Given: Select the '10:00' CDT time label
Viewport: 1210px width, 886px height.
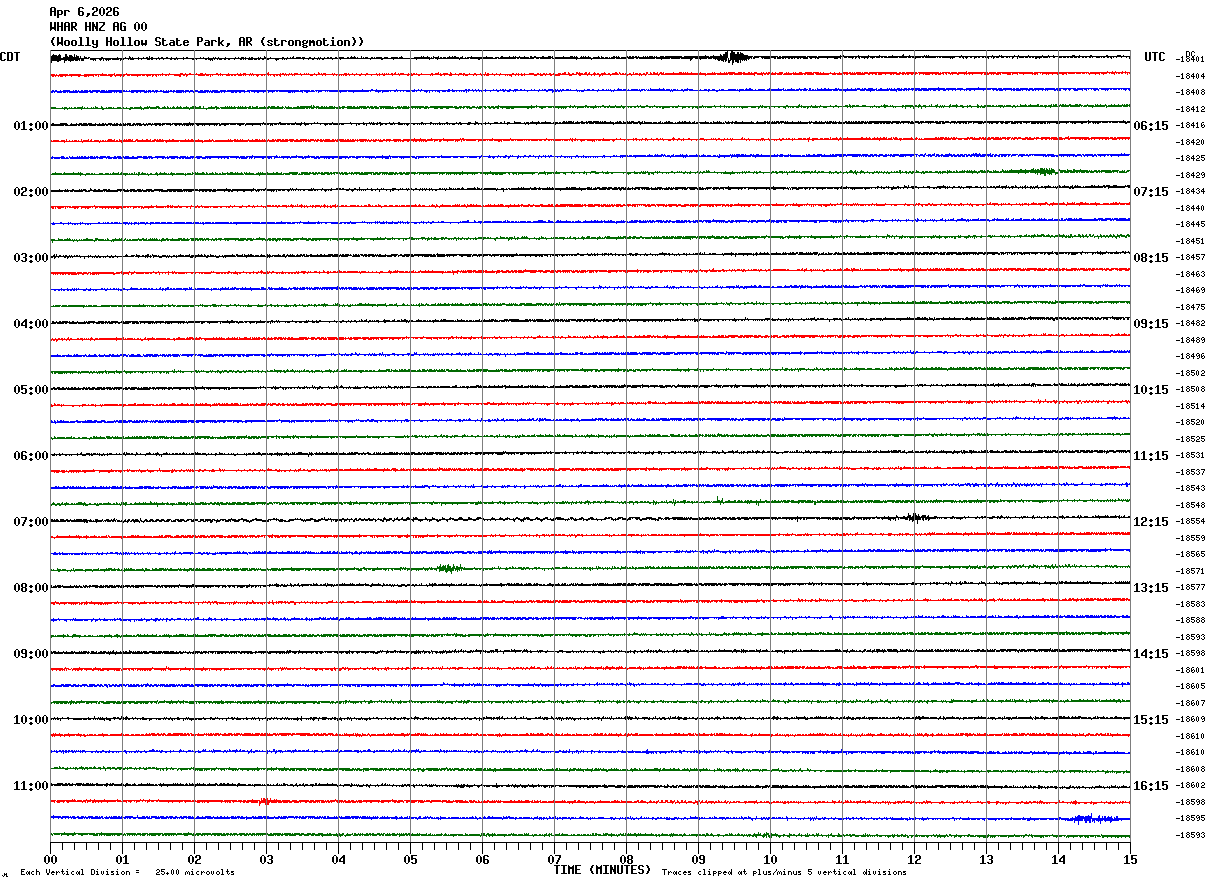Looking at the screenshot, I should click(30, 720).
